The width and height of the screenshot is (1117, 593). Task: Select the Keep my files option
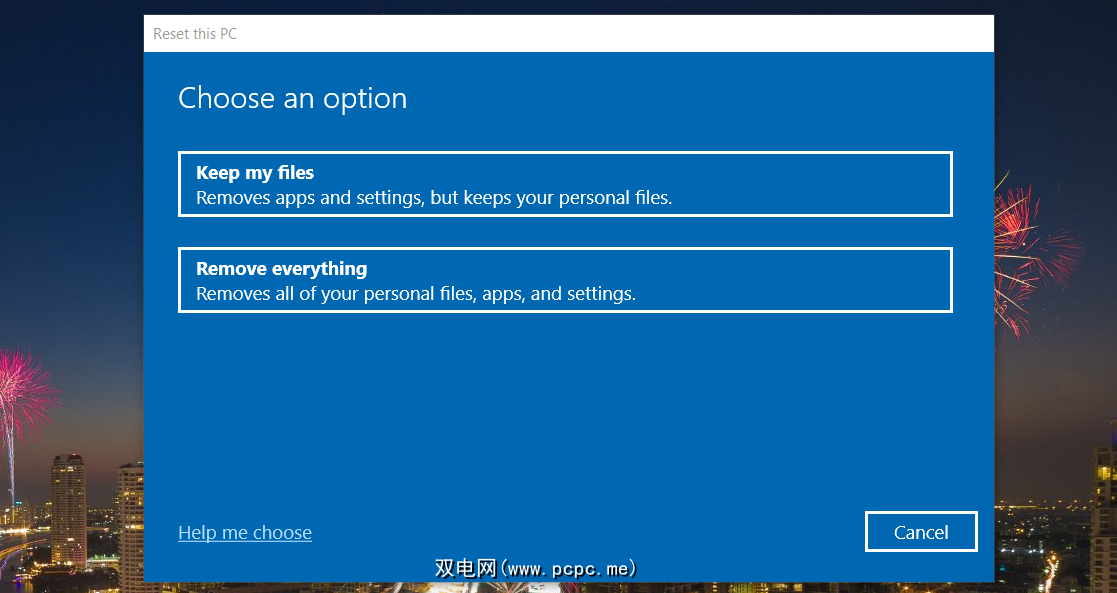click(565, 184)
